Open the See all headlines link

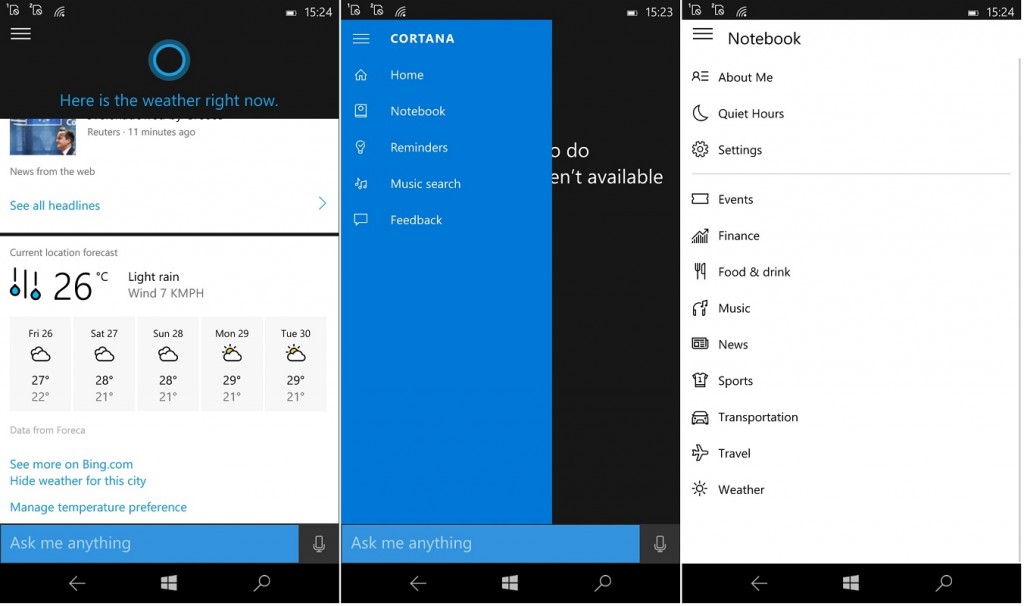[55, 205]
